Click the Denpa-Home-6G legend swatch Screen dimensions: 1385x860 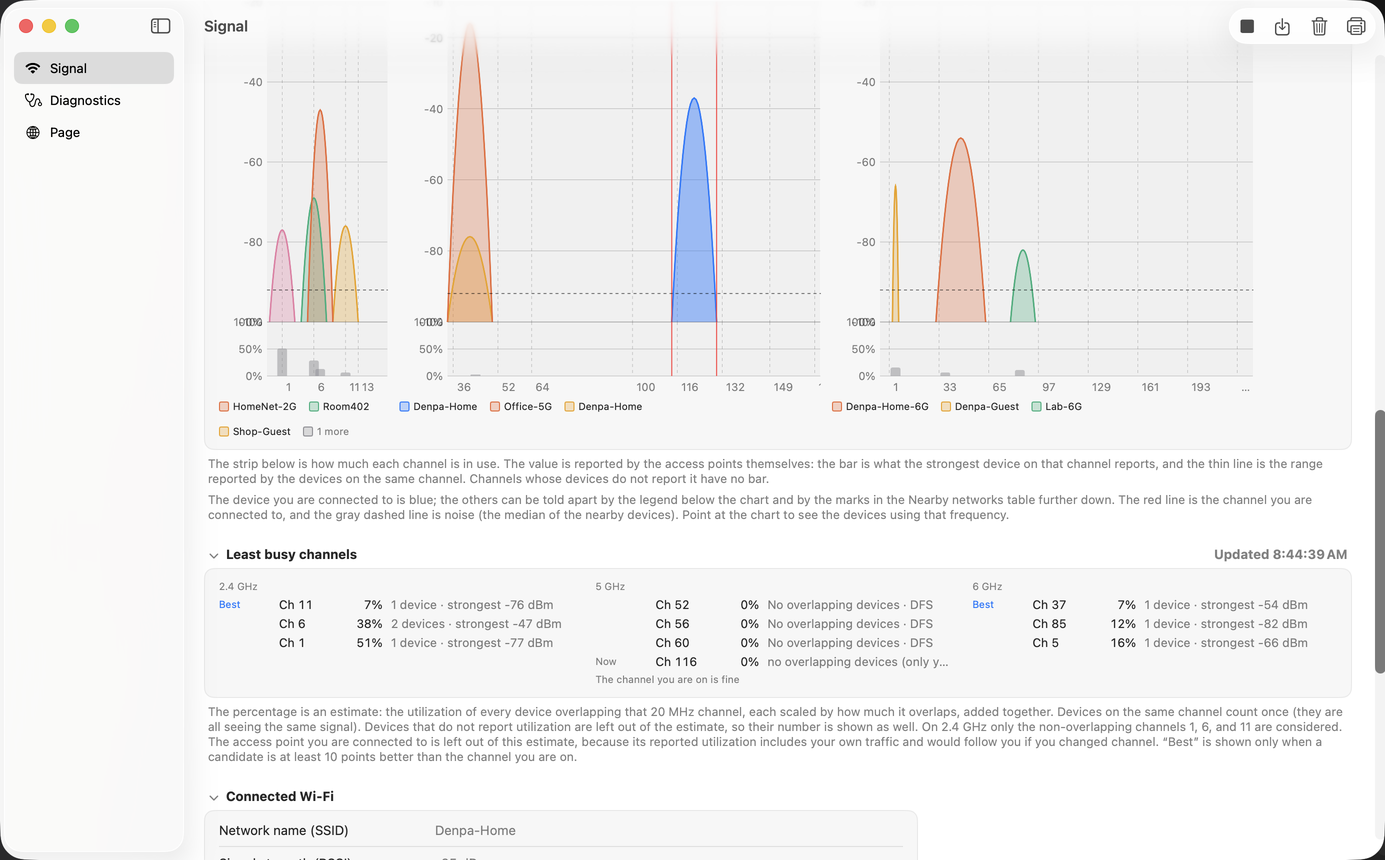tap(837, 407)
